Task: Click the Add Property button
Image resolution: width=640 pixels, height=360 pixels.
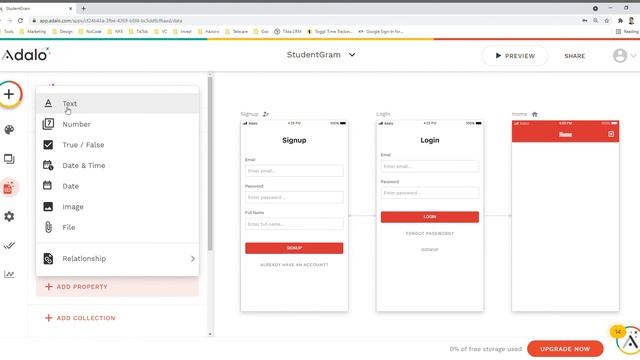Action: tap(118, 287)
